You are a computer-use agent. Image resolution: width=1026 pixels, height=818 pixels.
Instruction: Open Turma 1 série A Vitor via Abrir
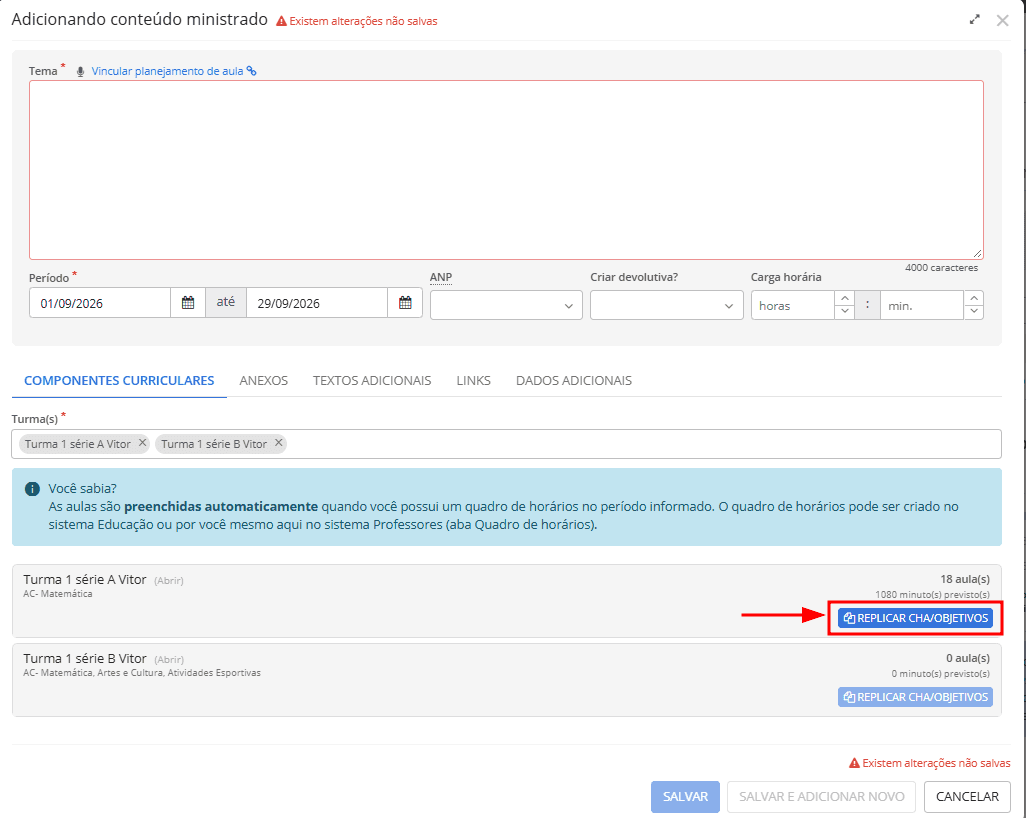(x=169, y=580)
